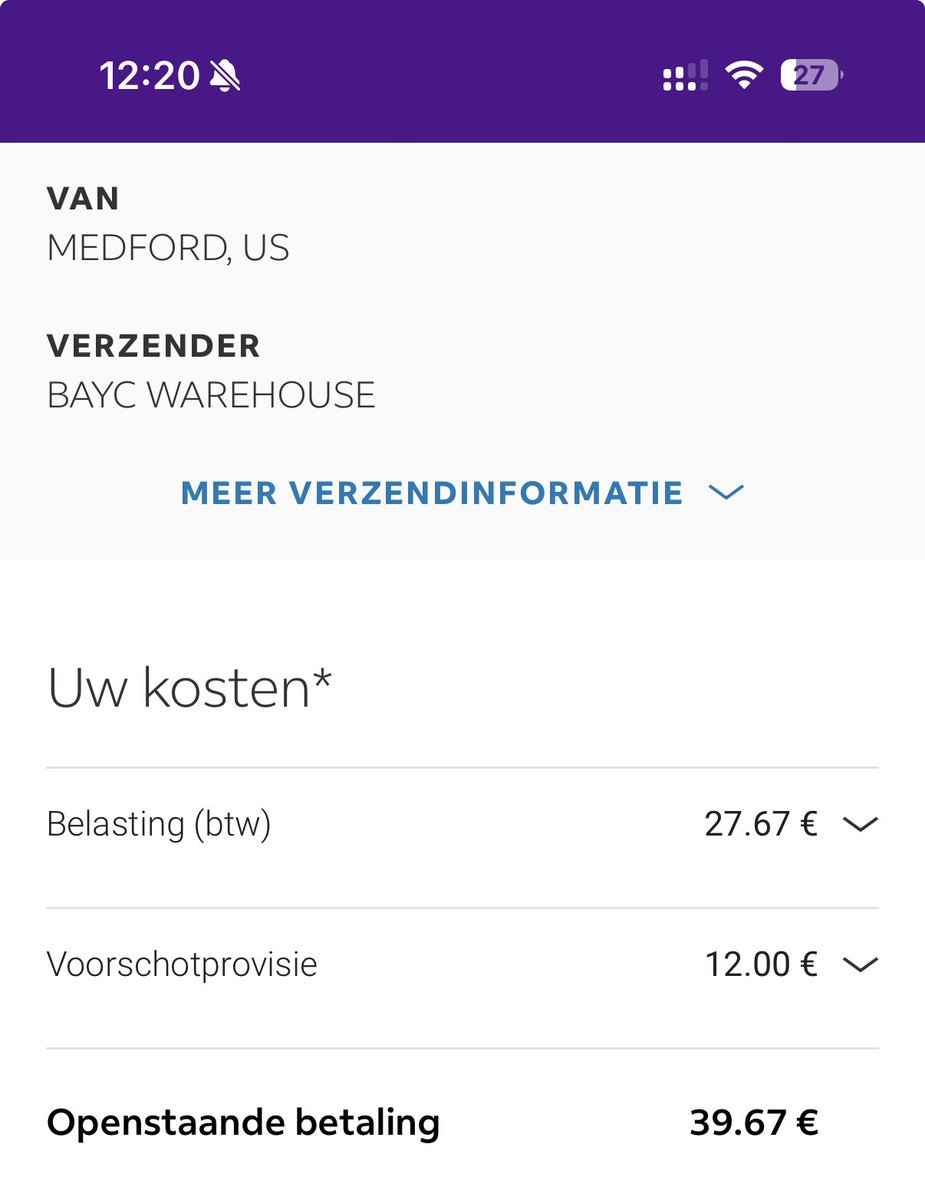Tap the 12:20 clock in status bar
This screenshot has width=925, height=1200.
tap(149, 76)
